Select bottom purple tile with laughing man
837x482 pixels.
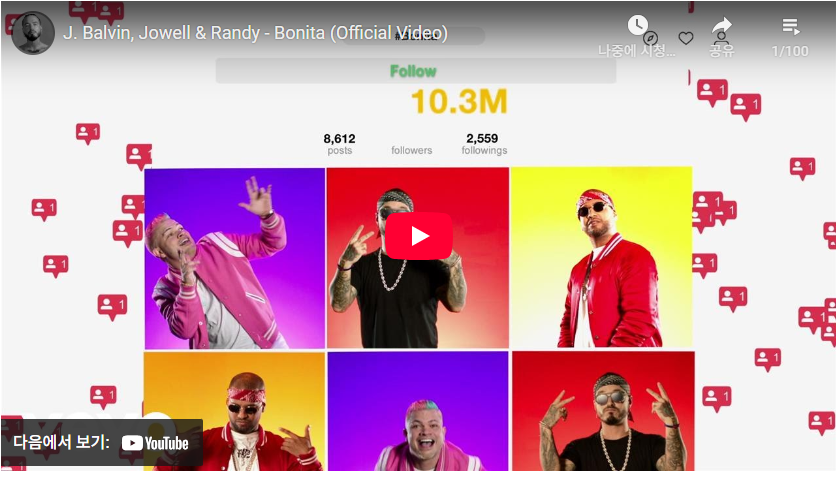[x=418, y=411]
